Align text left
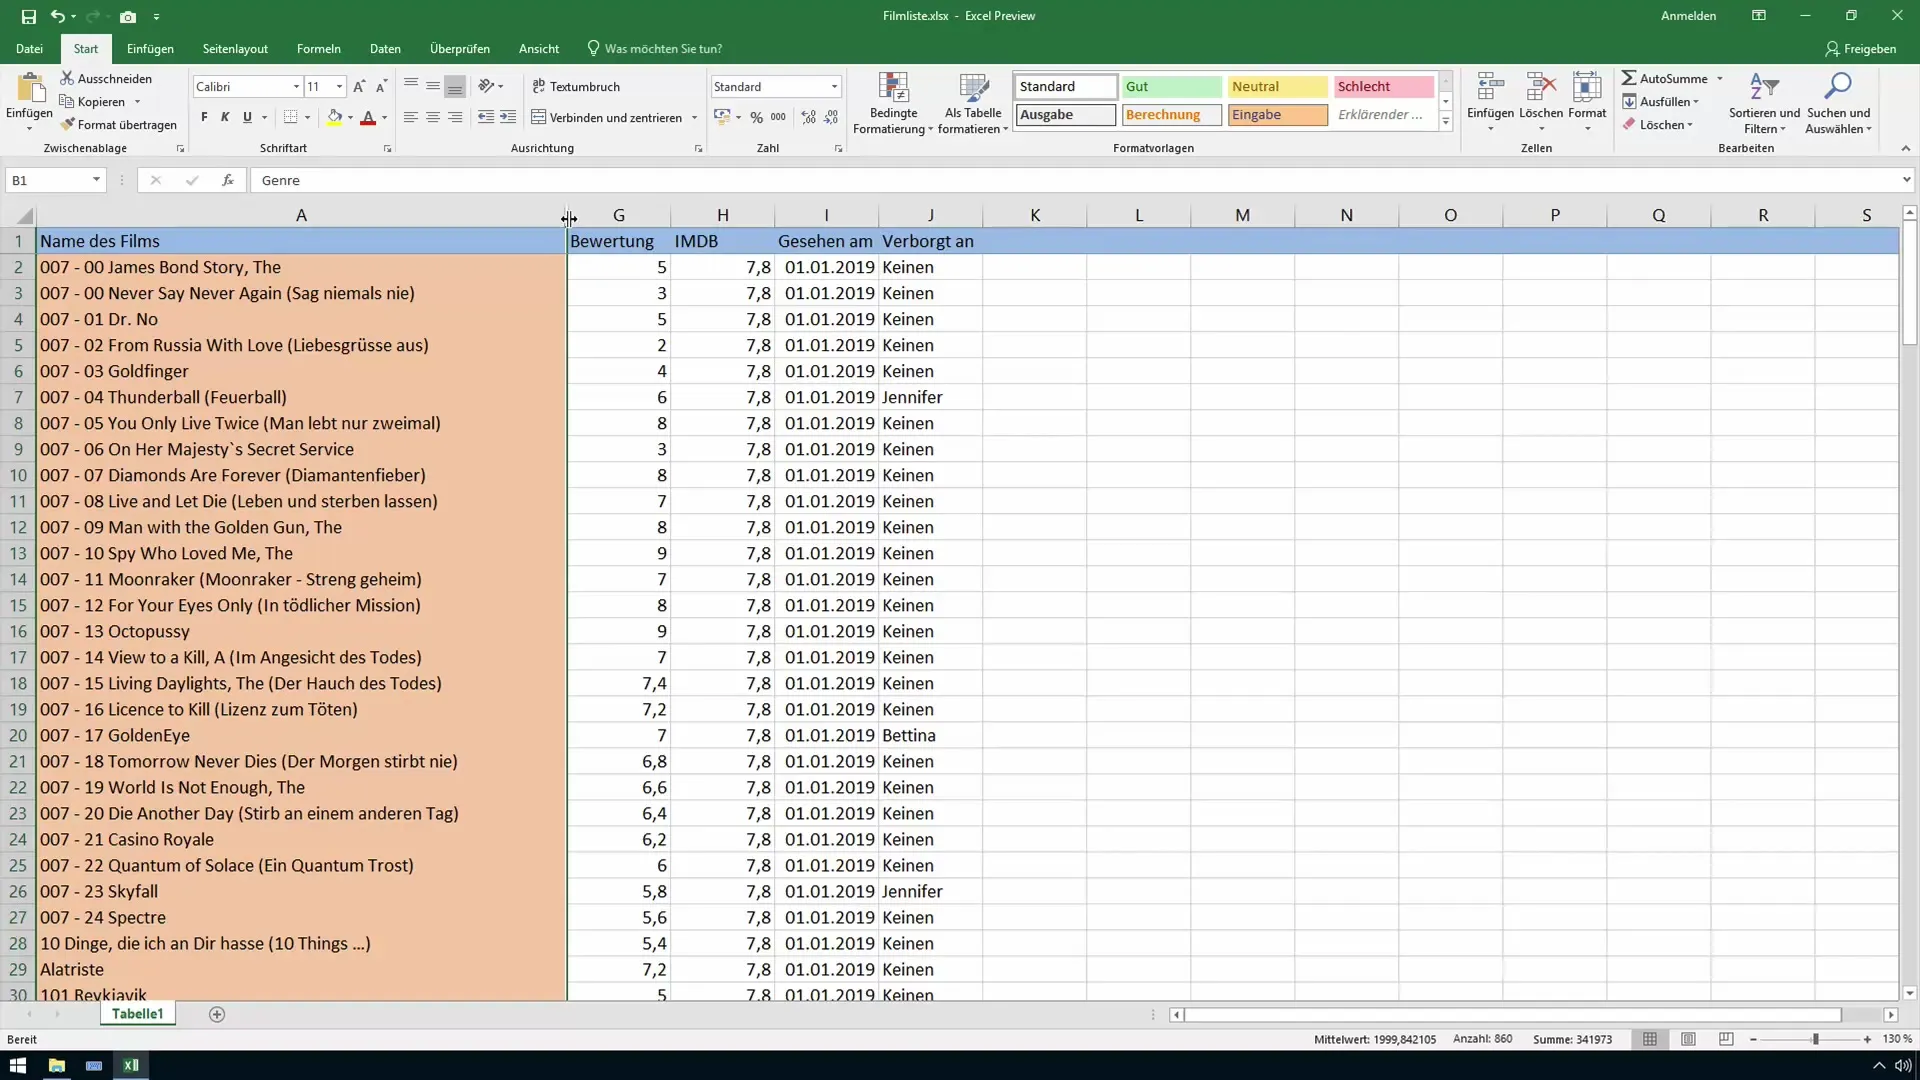1920x1080 pixels. (410, 117)
